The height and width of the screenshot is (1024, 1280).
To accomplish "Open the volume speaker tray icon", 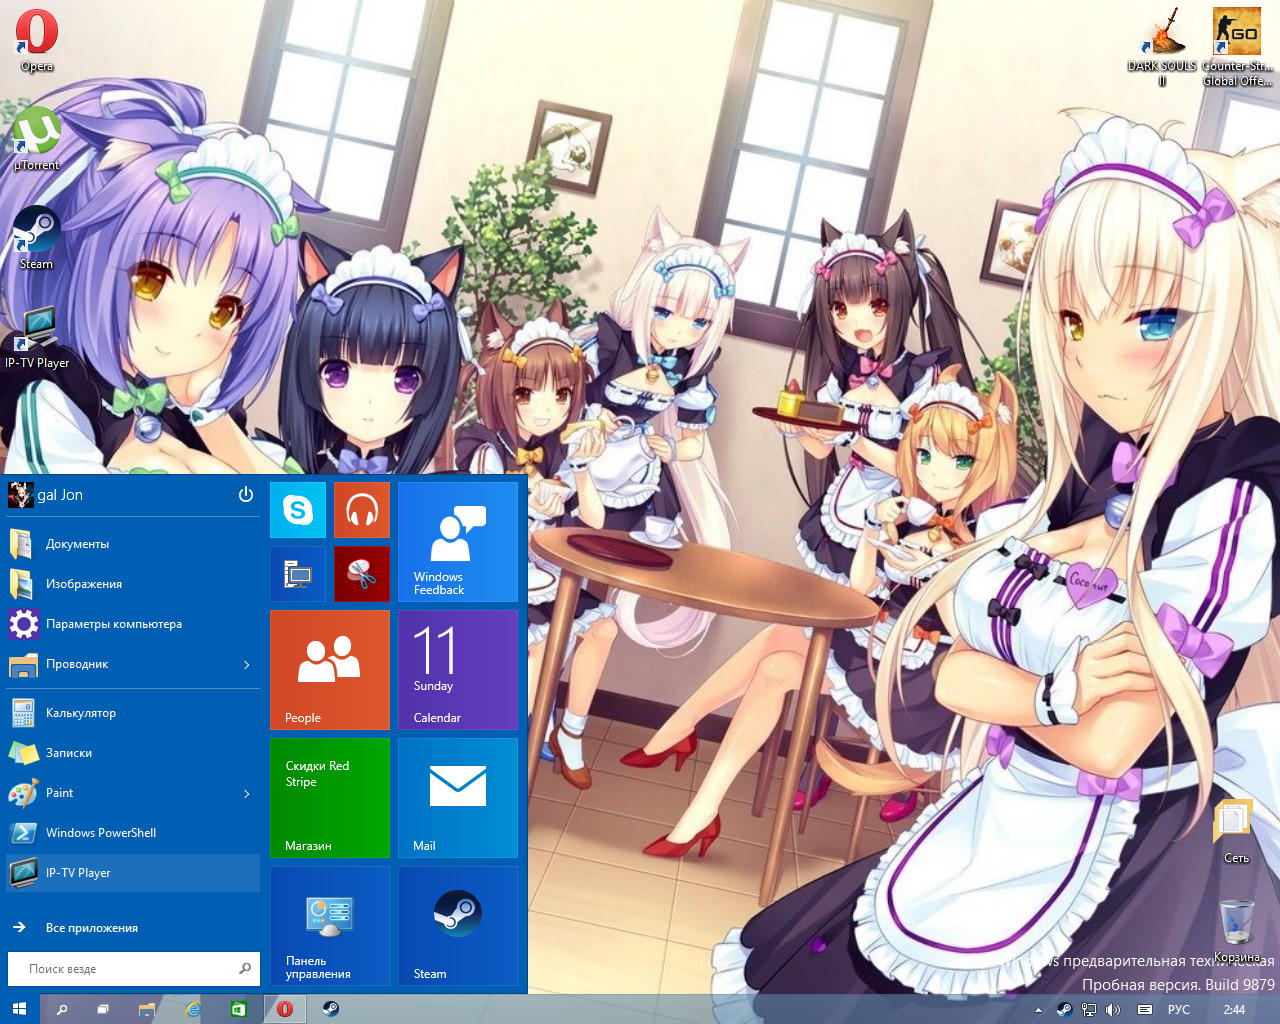I will (x=1113, y=1010).
